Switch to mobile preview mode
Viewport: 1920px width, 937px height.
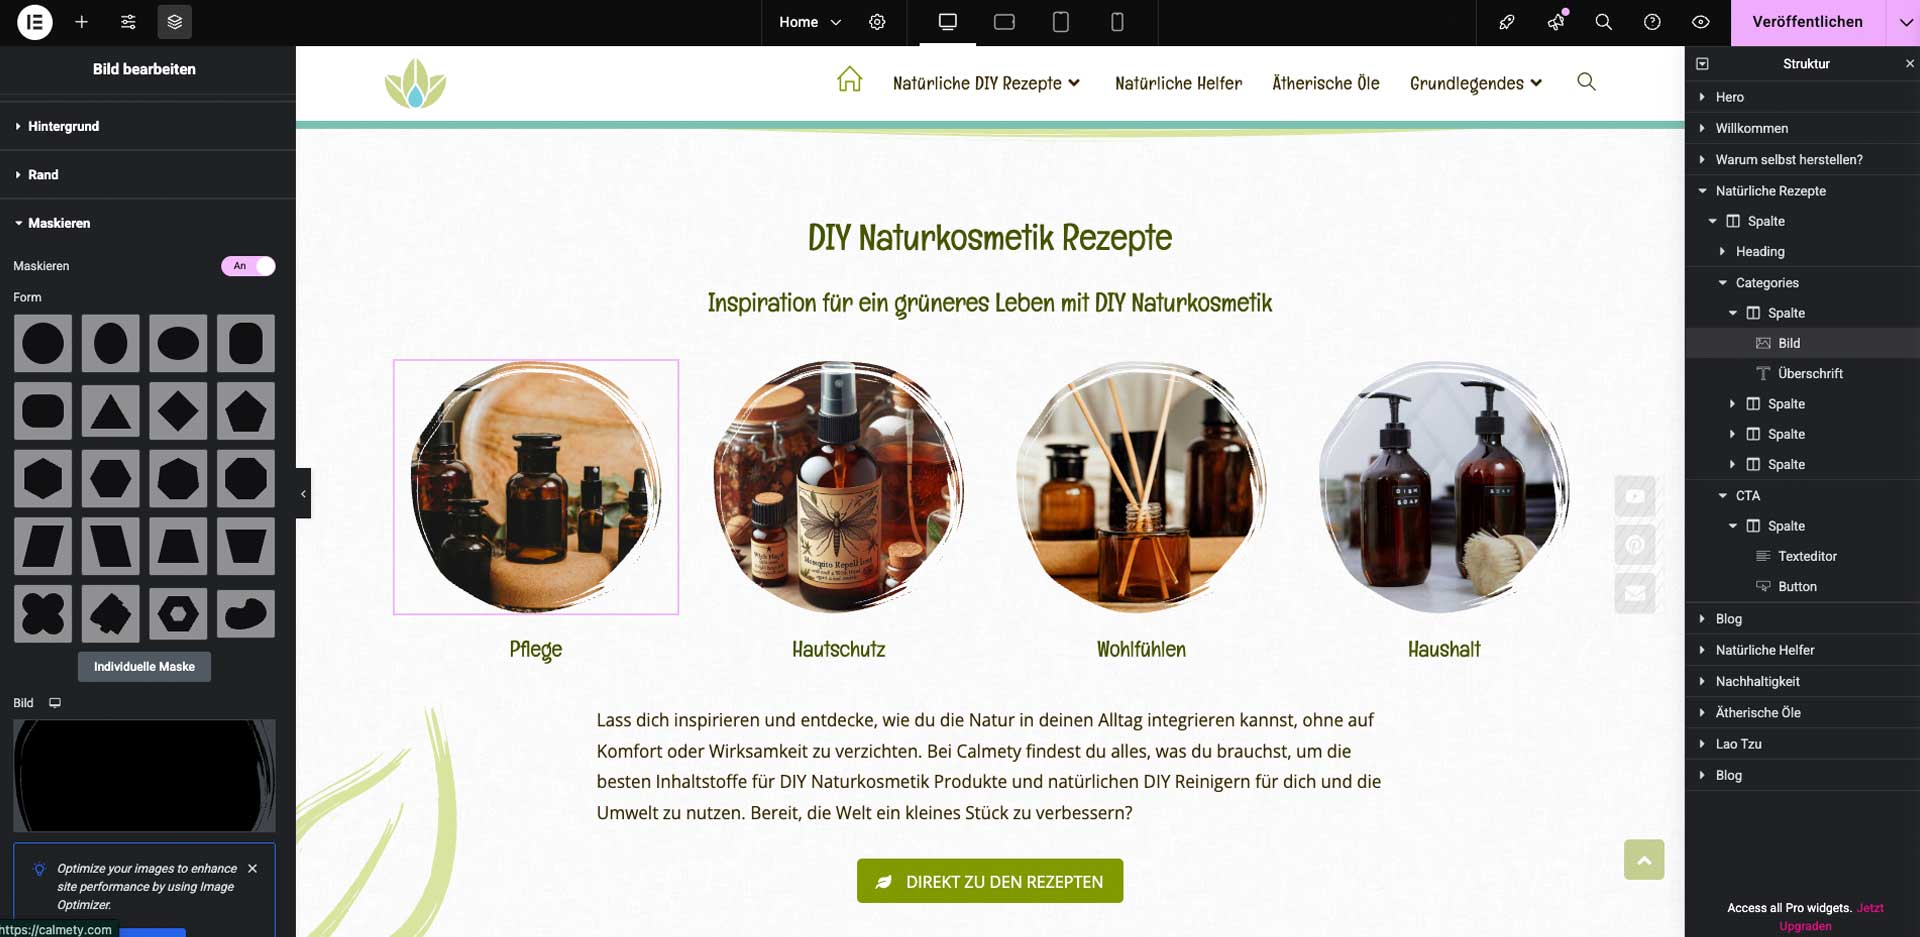(1117, 21)
